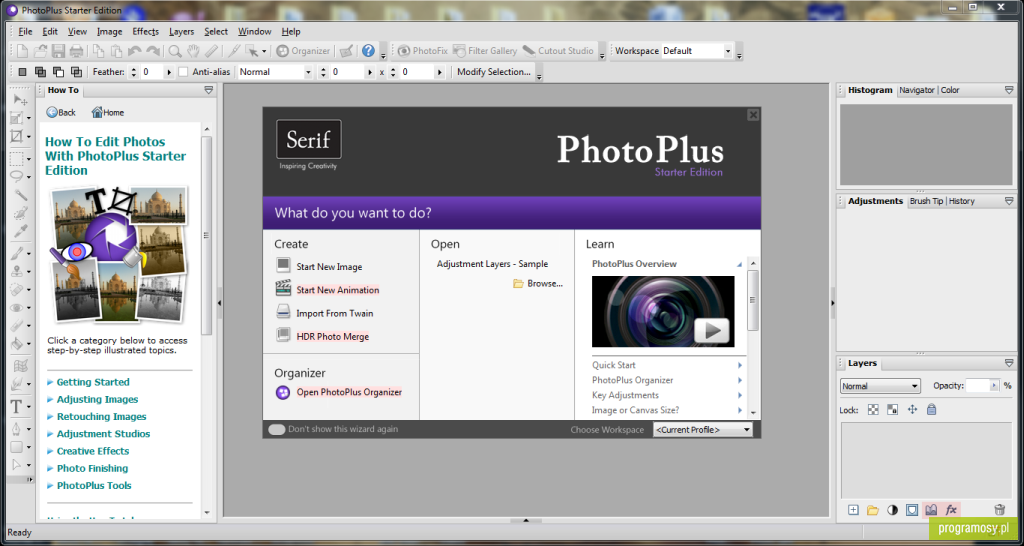Click HDR Photo Merge
The image size is (1024, 546).
[332, 337]
